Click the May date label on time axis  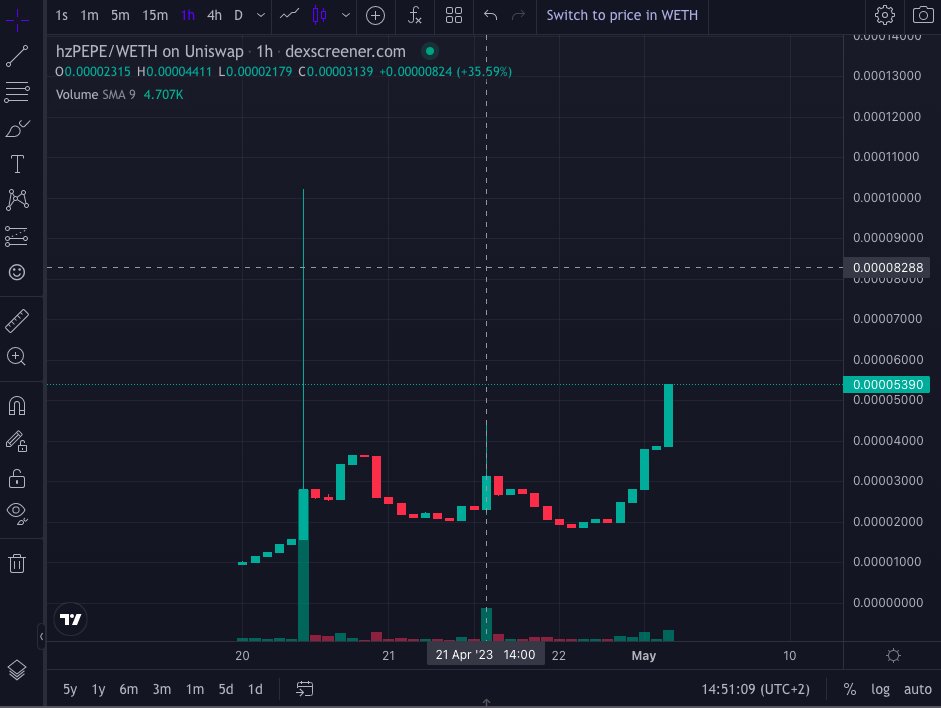[644, 656]
